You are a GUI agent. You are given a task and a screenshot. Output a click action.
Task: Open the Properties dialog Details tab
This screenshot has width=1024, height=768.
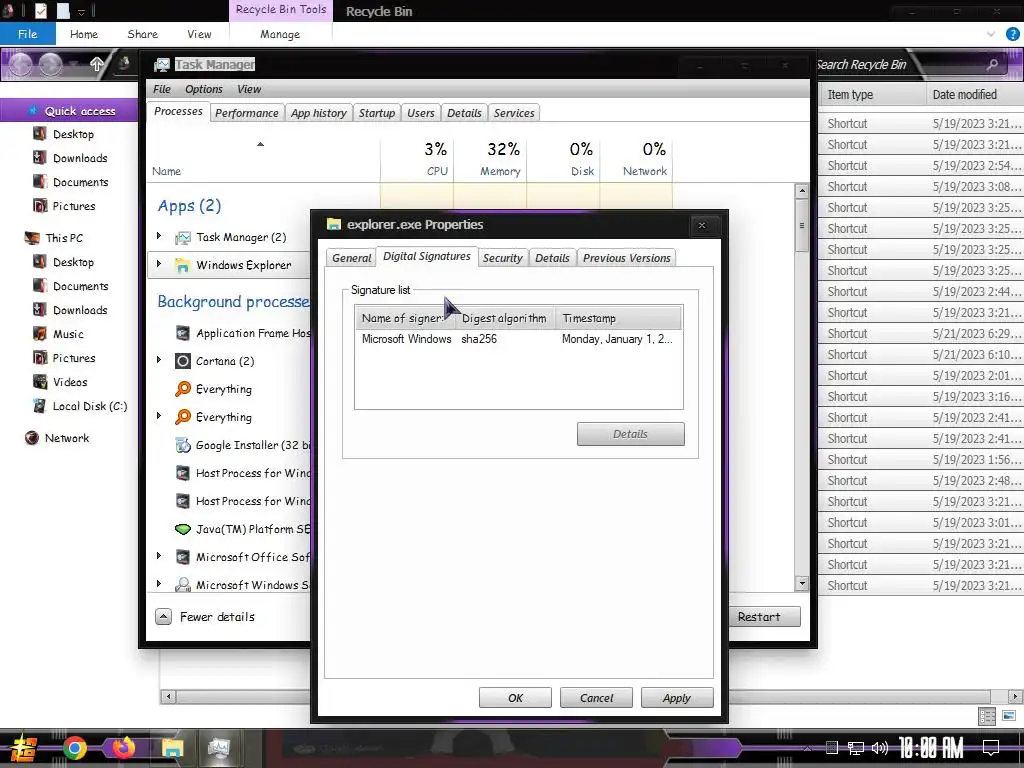click(x=552, y=258)
